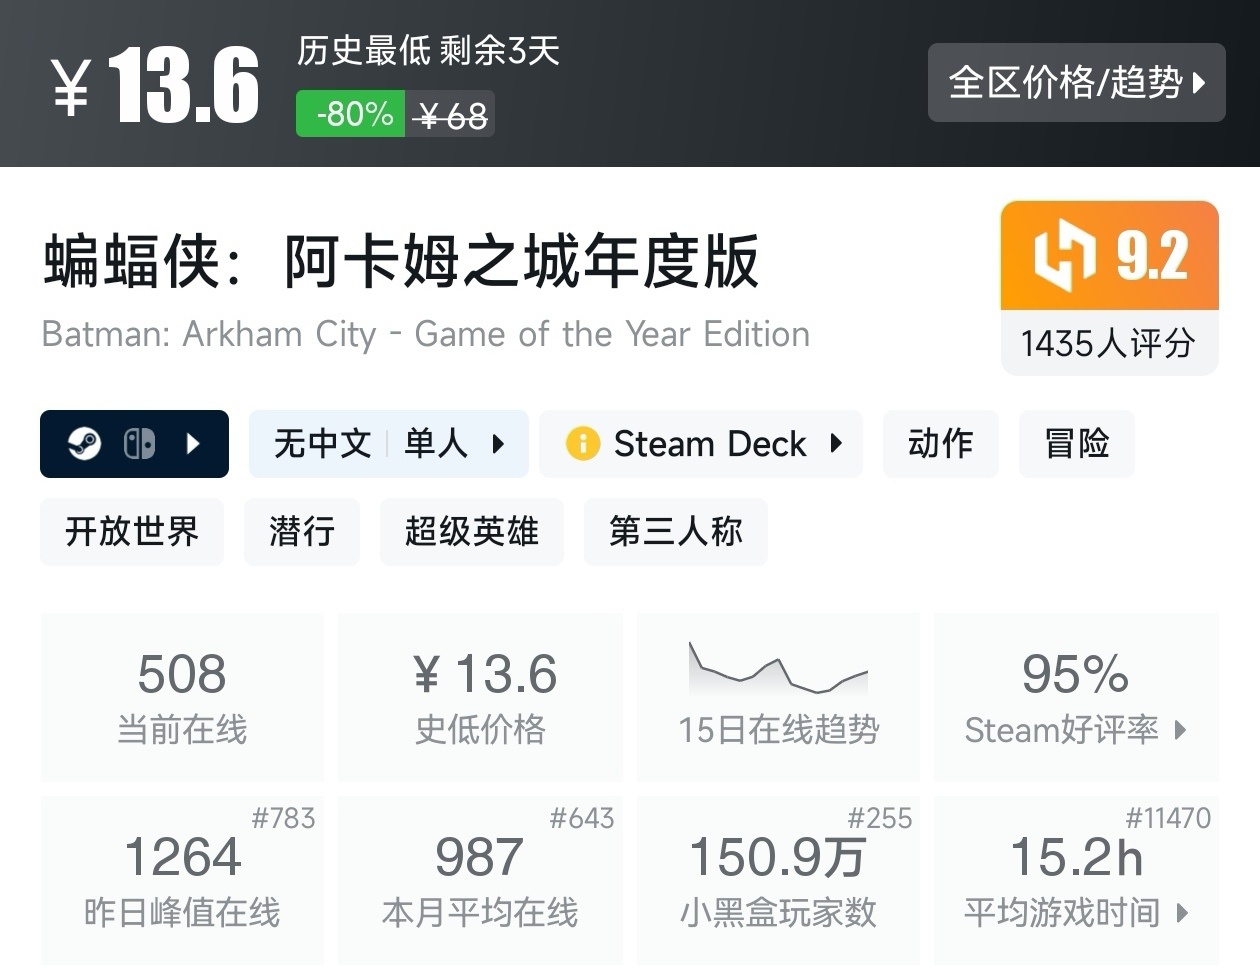Expand the platform selector arrow
Viewport: 1260px width, 968px height.
194,444
